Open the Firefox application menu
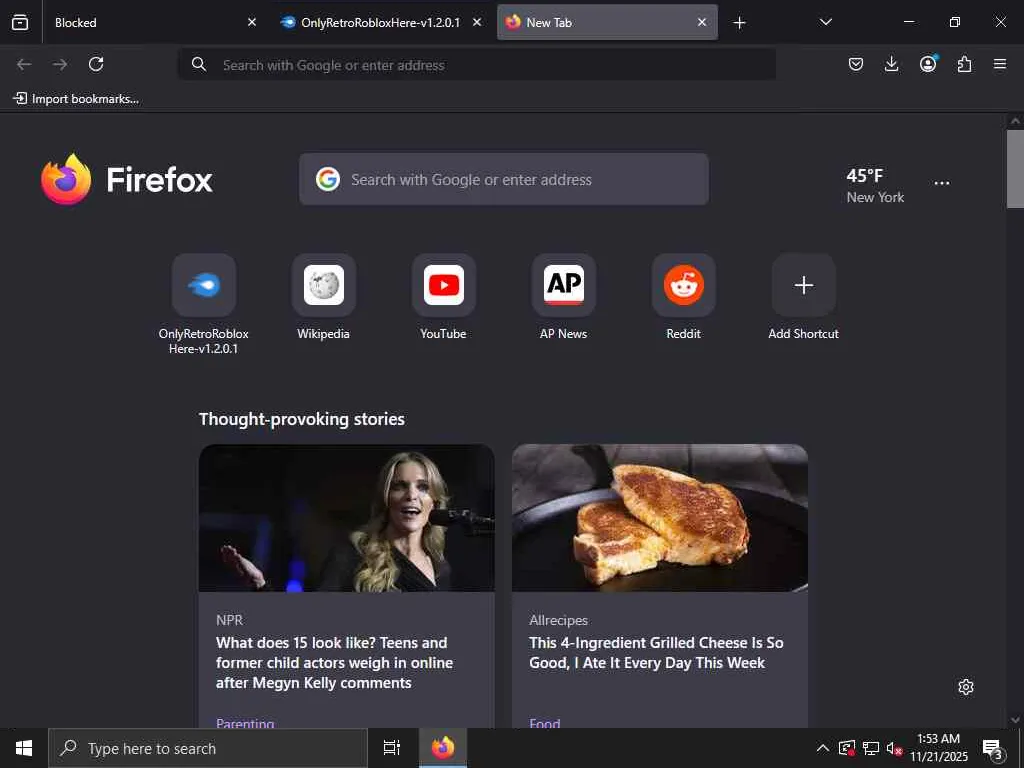The width and height of the screenshot is (1024, 768). click(x=1000, y=64)
